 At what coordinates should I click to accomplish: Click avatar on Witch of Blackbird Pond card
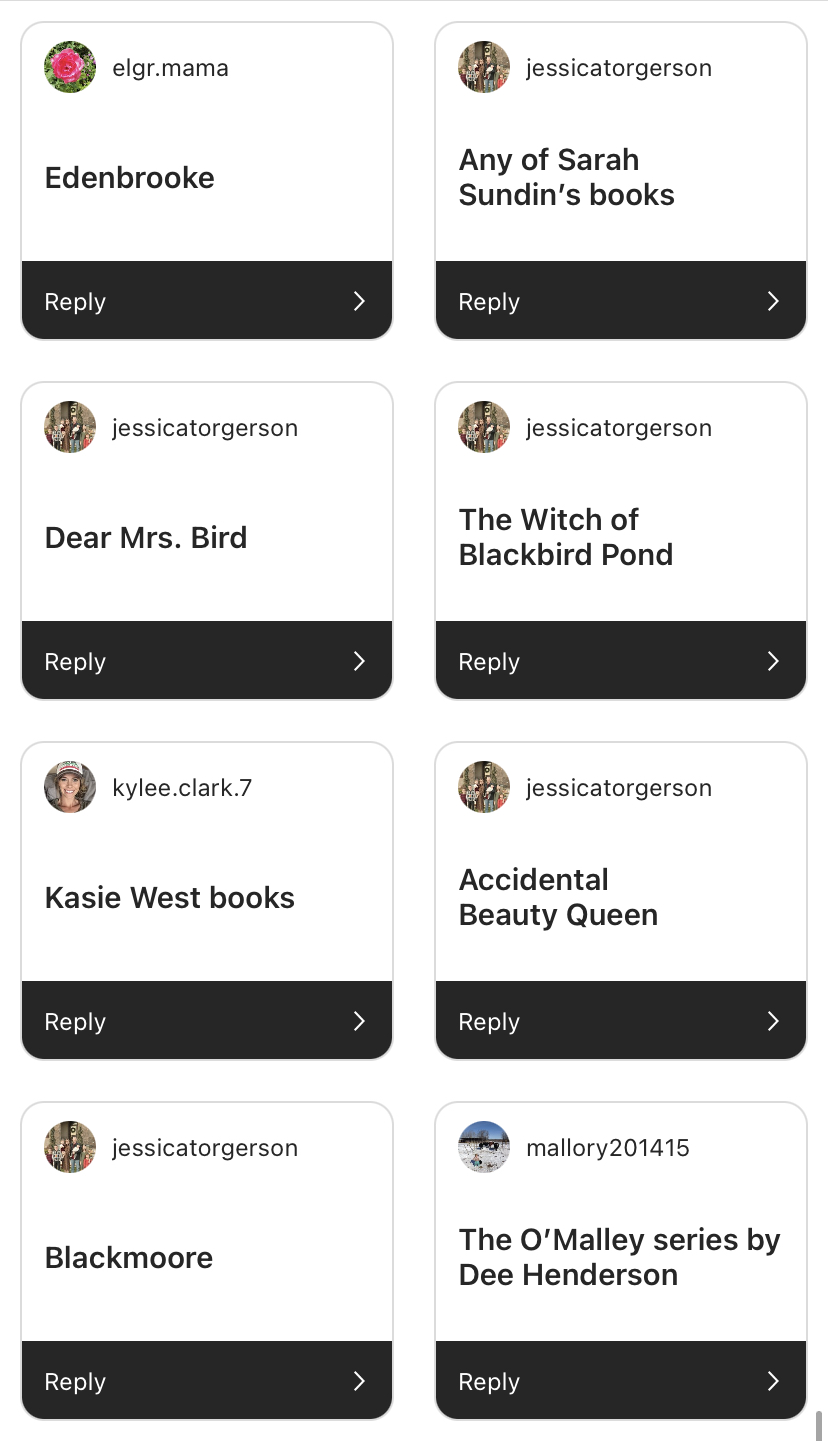tap(484, 427)
